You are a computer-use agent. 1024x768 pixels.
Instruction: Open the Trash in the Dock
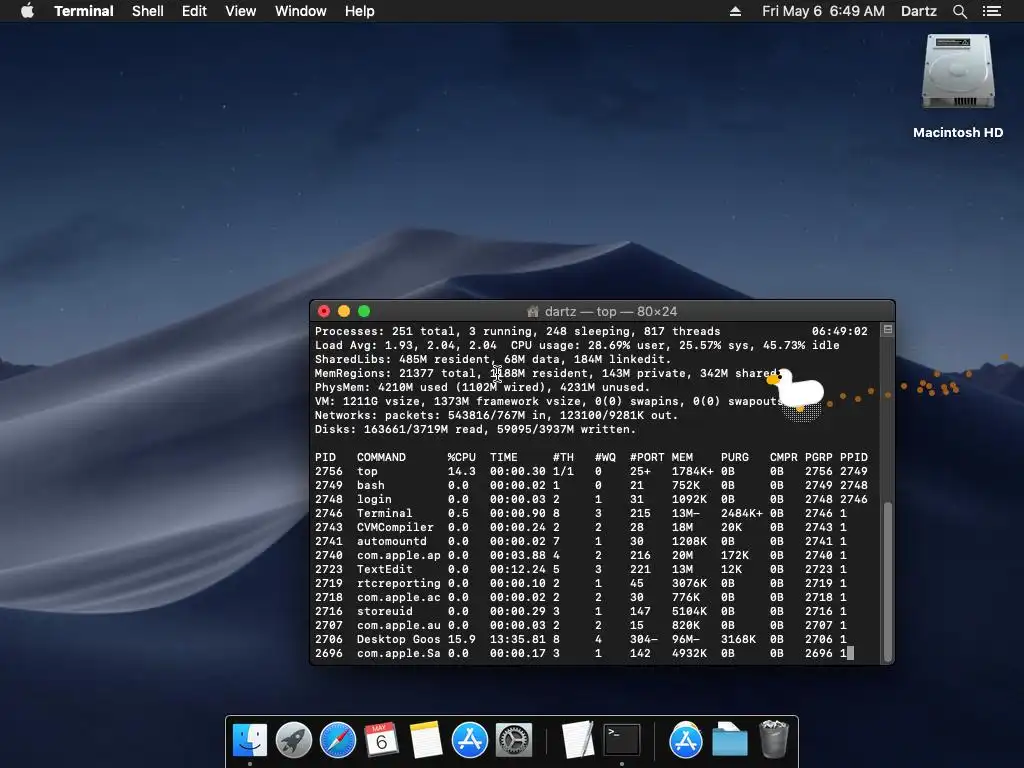[x=774, y=741]
